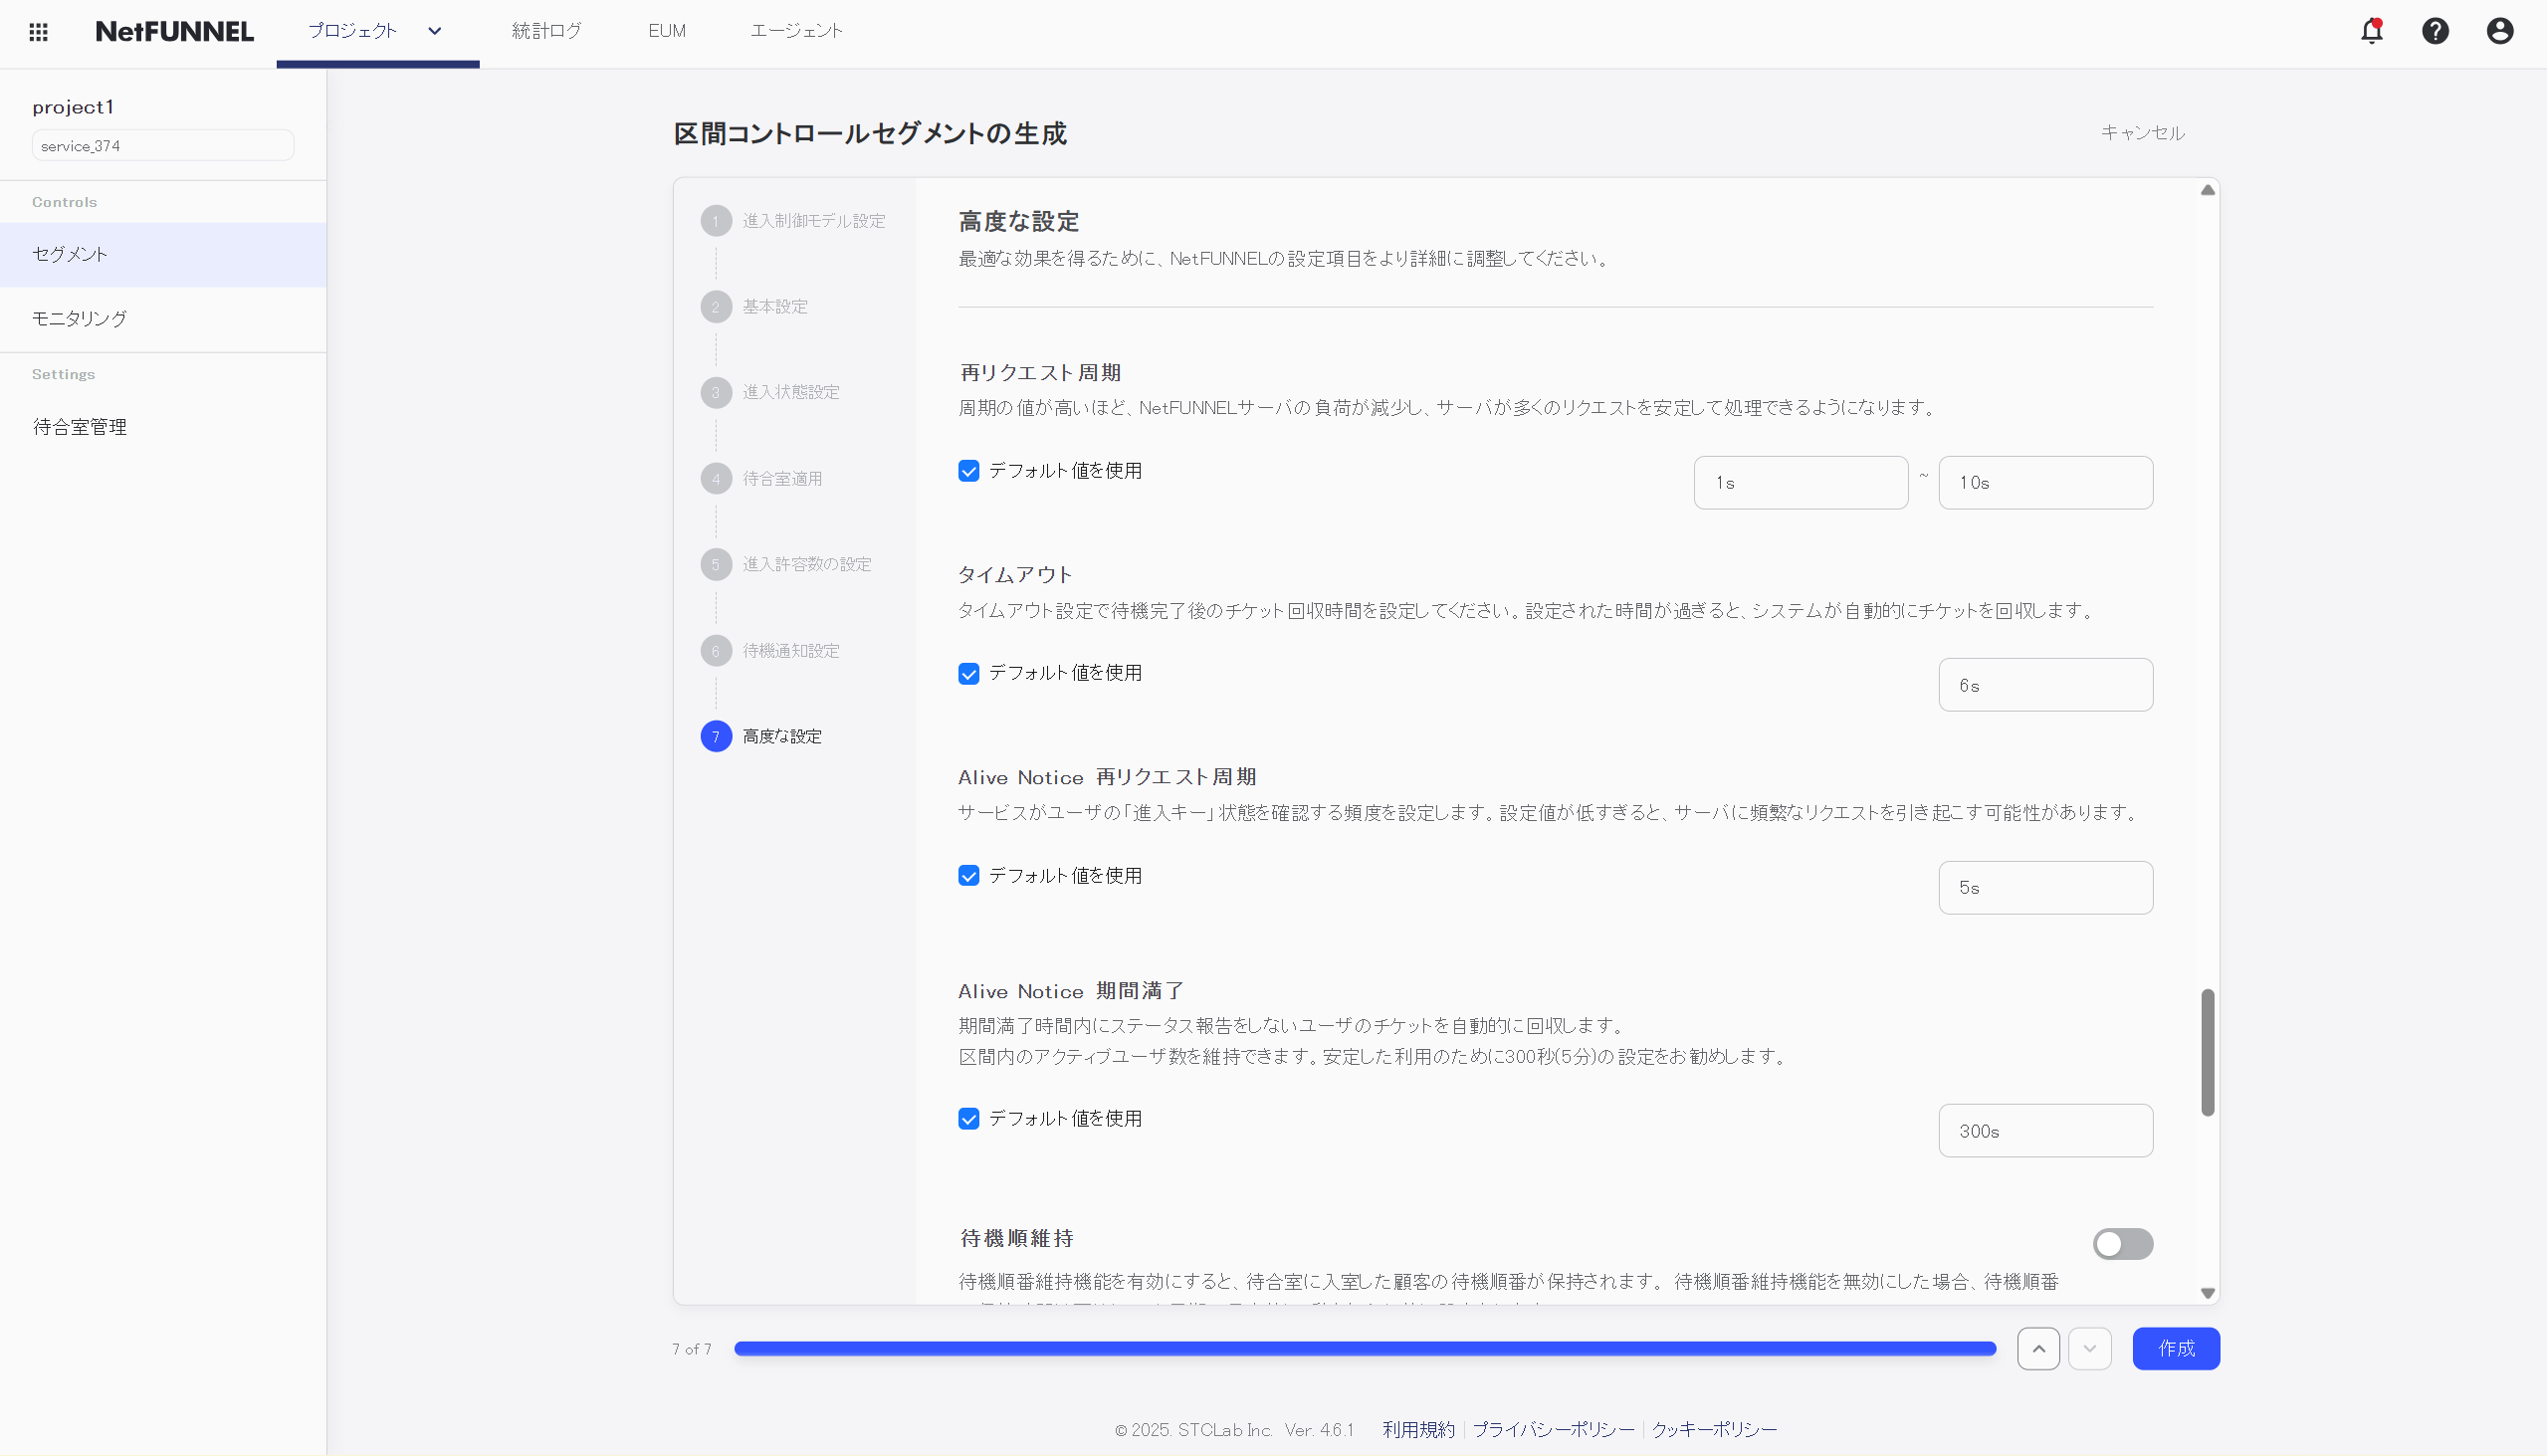
Task: Uncheck default value for 再リクエスト周期
Action: pos(968,471)
